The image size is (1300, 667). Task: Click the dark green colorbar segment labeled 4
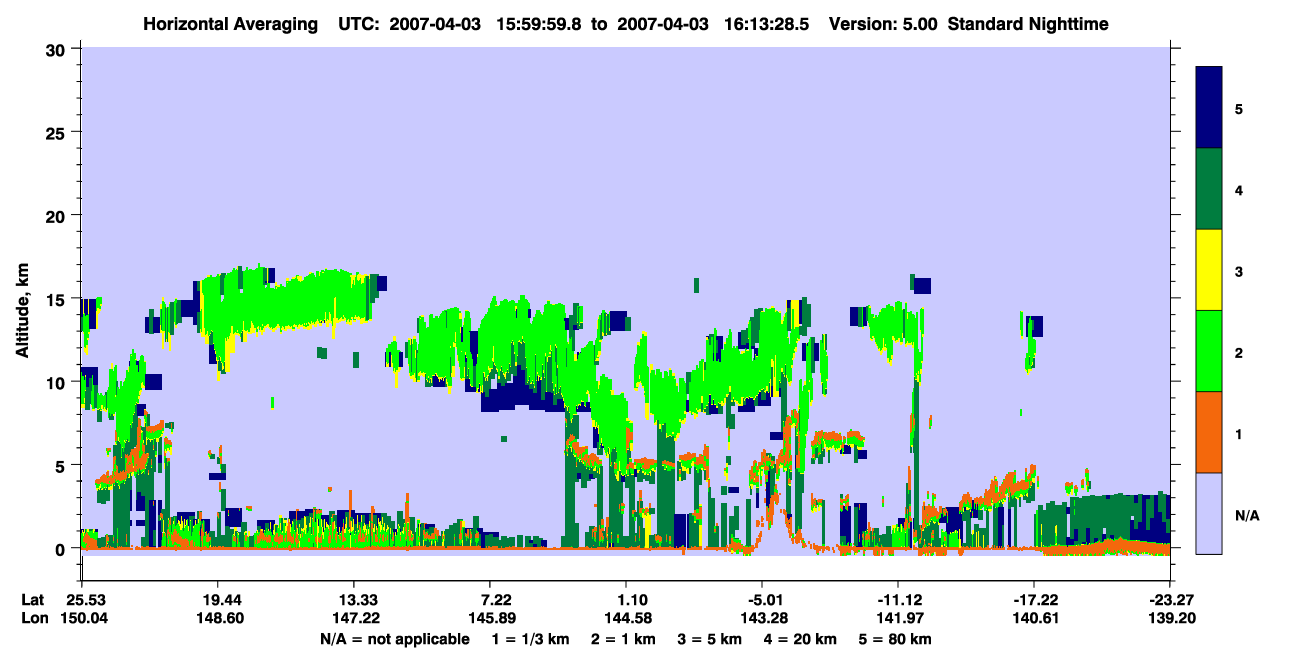(1208, 189)
